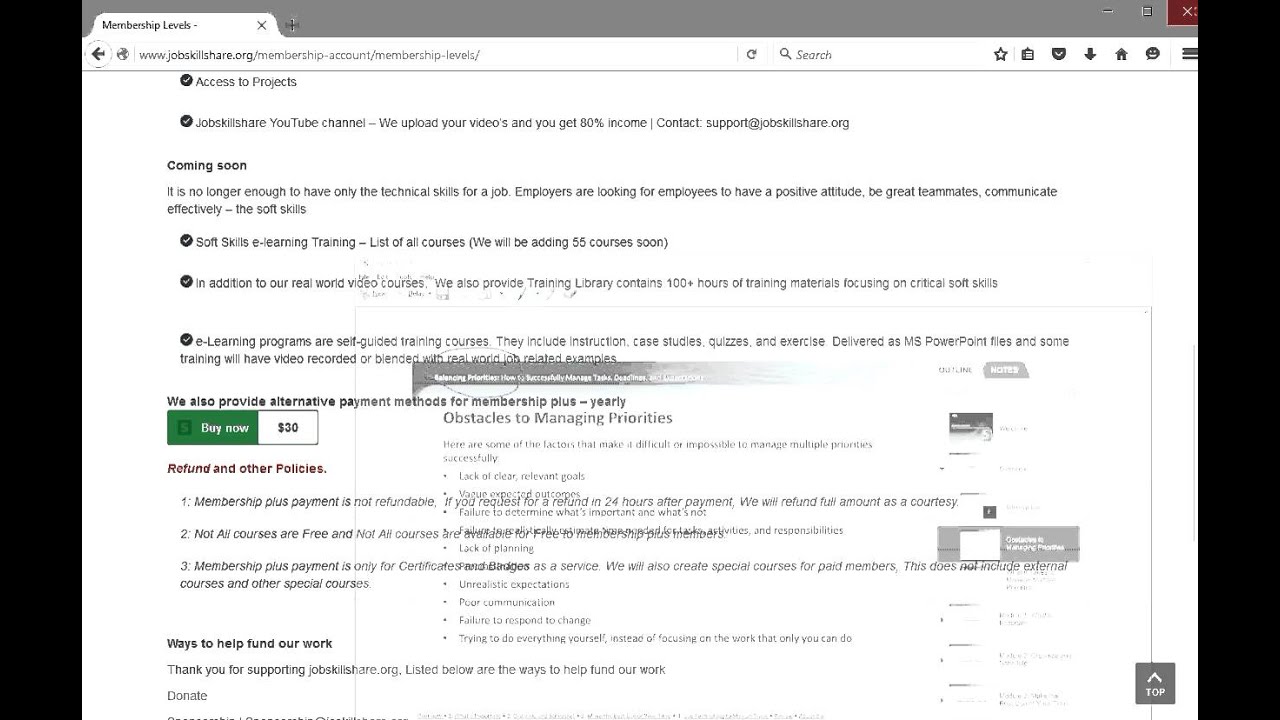Click the Donate text
Viewport: 1280px width, 720px height.
pos(187,696)
